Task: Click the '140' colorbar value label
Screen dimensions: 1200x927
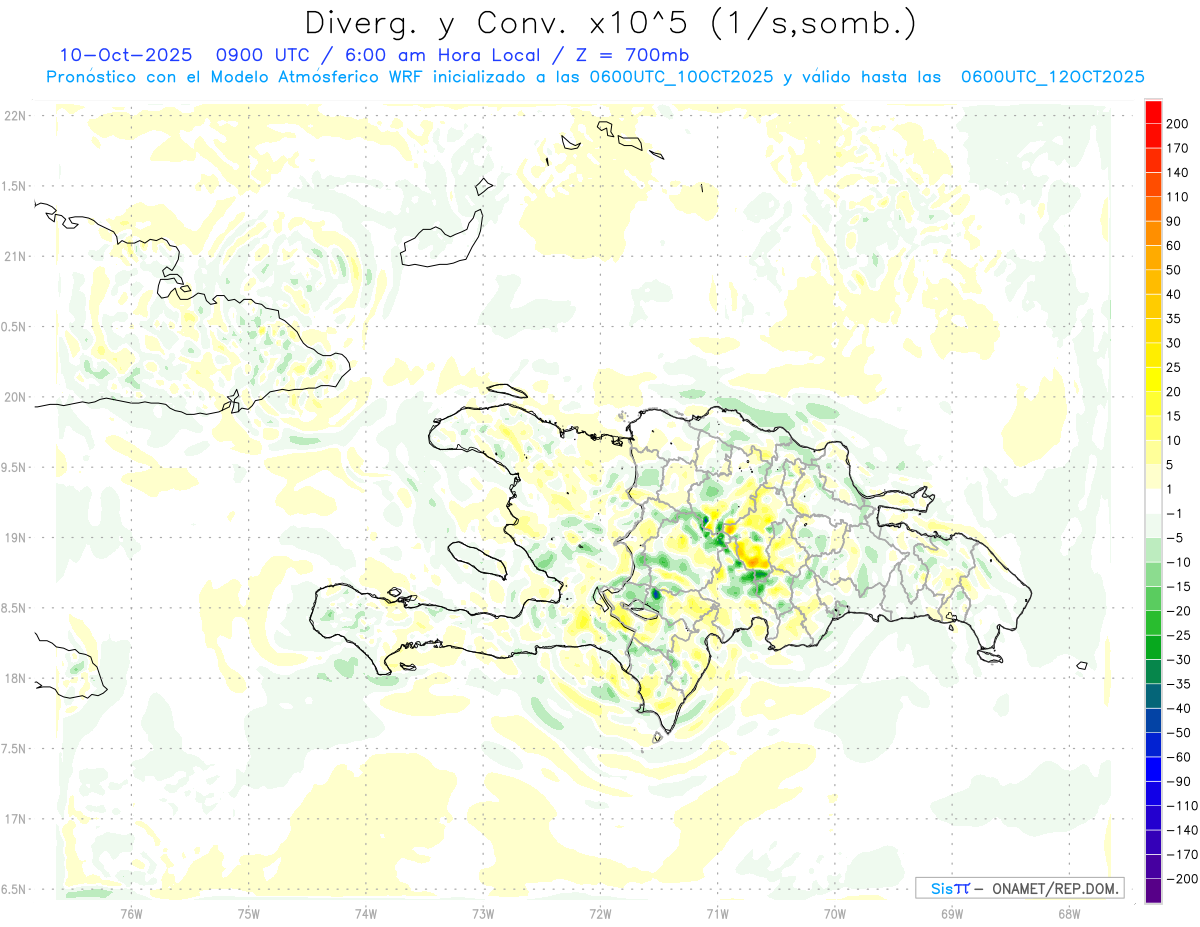Action: pyautogui.click(x=1178, y=173)
